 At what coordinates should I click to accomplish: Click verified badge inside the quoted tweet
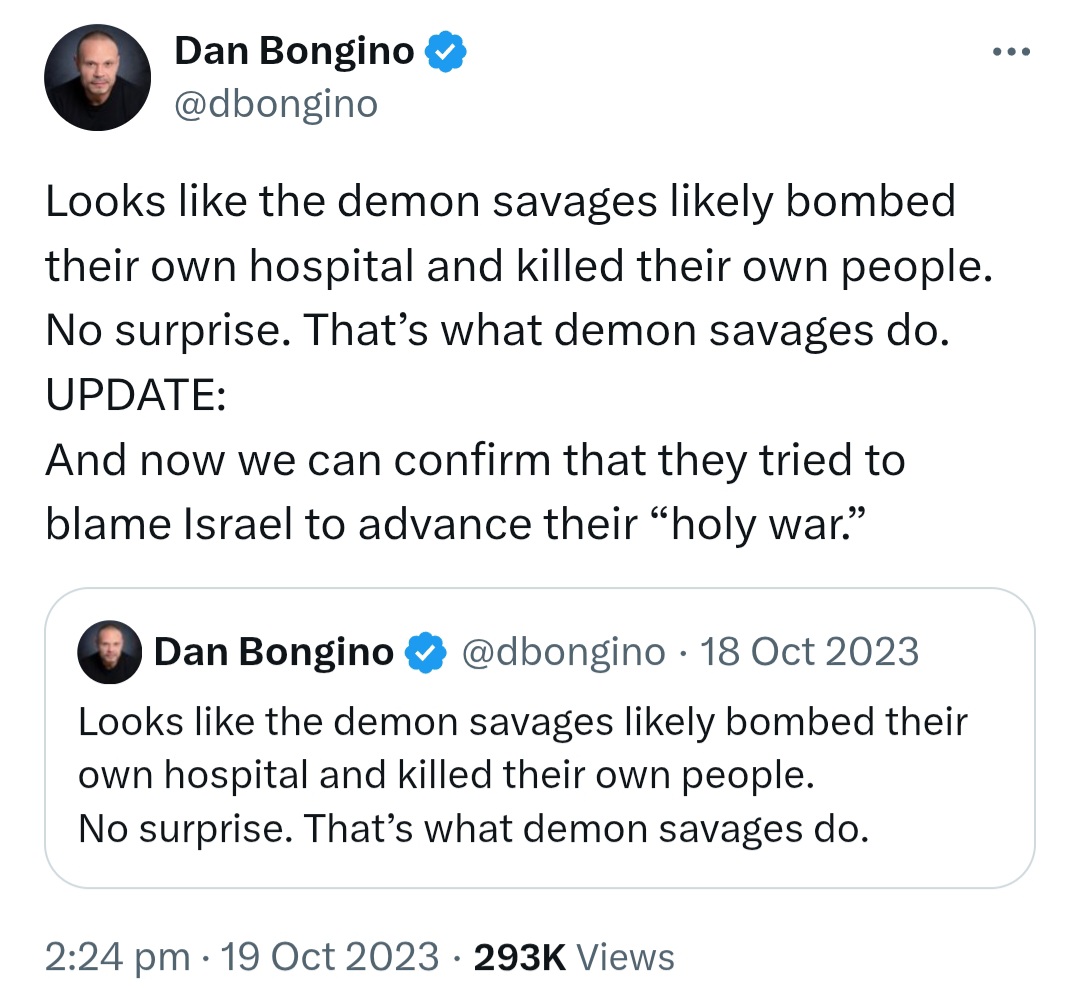coord(426,652)
